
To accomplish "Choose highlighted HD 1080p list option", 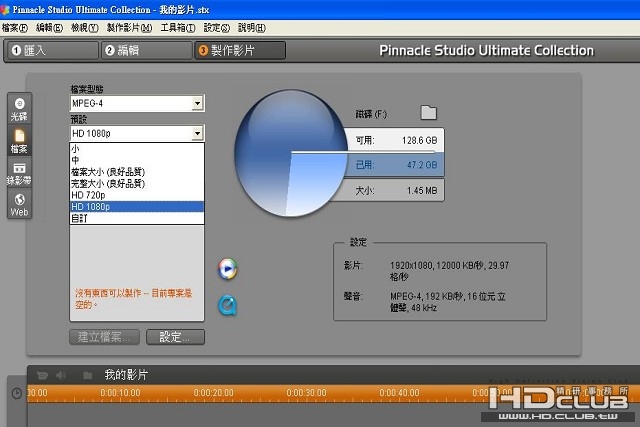I will point(137,207).
